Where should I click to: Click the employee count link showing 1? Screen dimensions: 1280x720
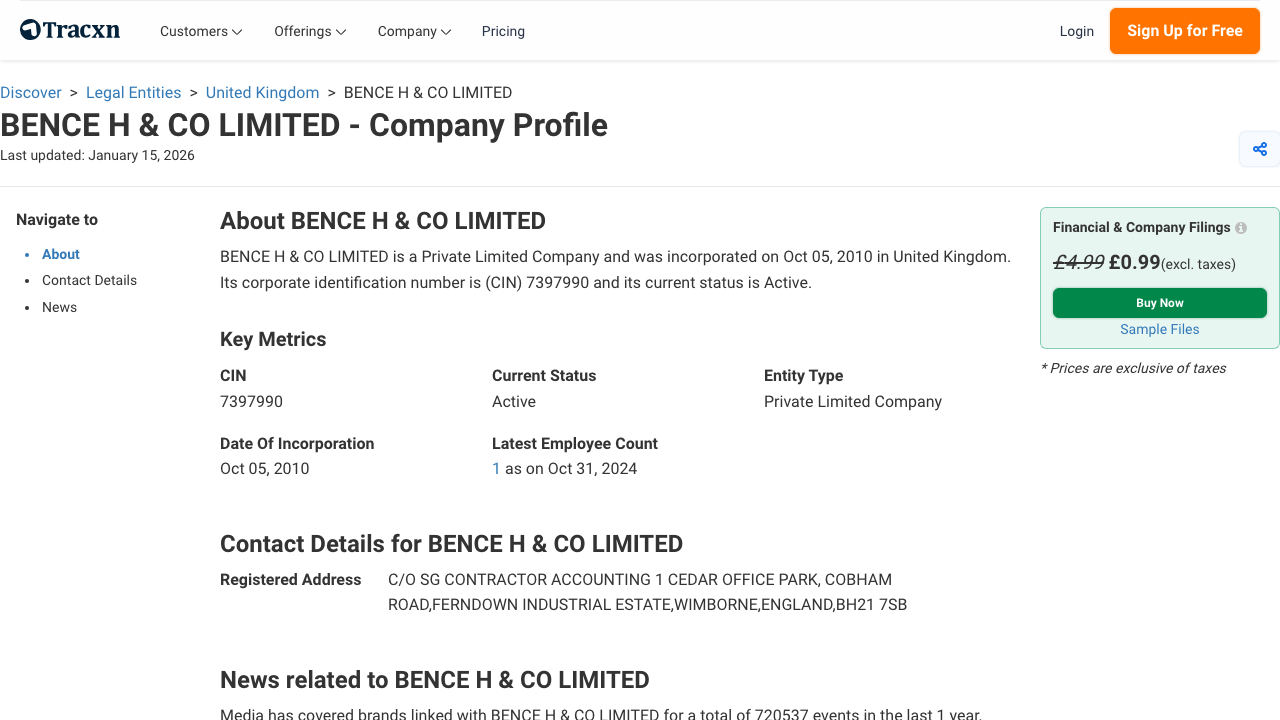(496, 468)
